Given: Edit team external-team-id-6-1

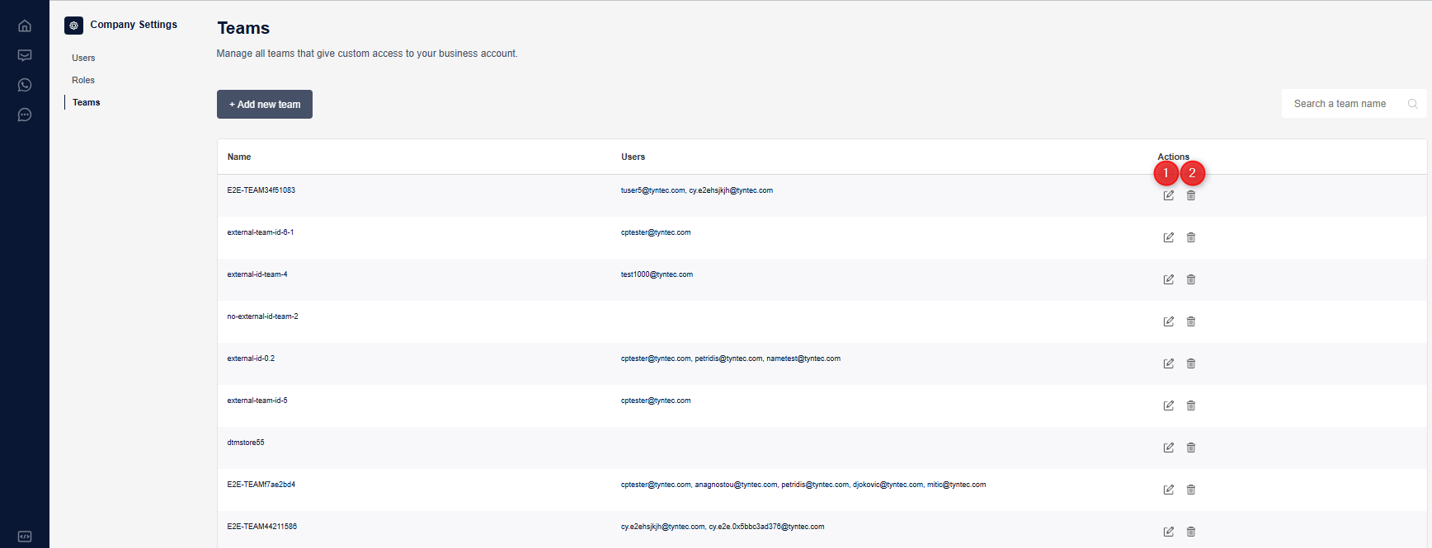Looking at the screenshot, I should tap(1168, 237).
